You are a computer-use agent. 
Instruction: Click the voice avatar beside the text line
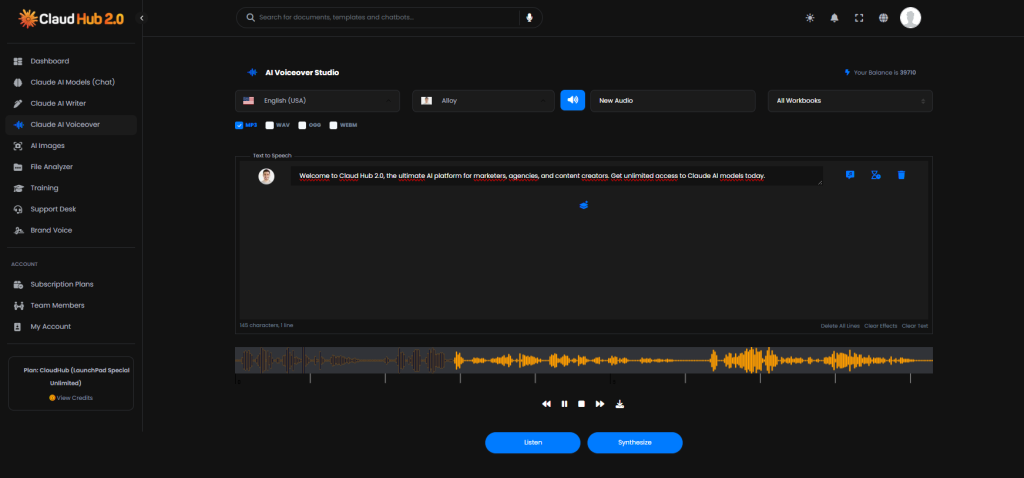click(x=266, y=176)
